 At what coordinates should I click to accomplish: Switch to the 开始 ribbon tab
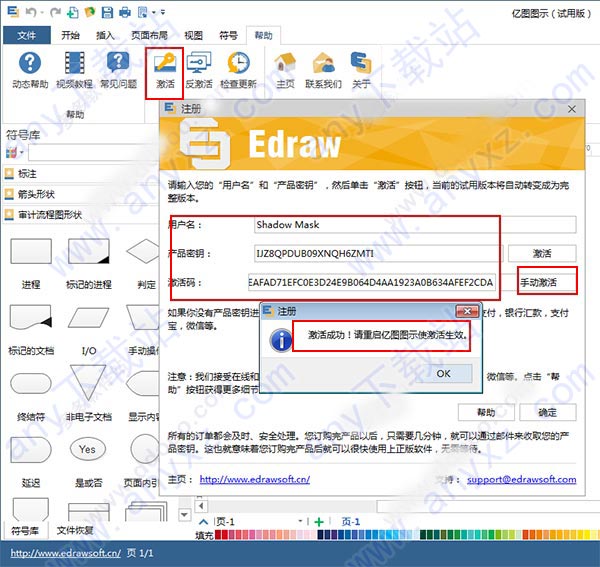coord(70,36)
